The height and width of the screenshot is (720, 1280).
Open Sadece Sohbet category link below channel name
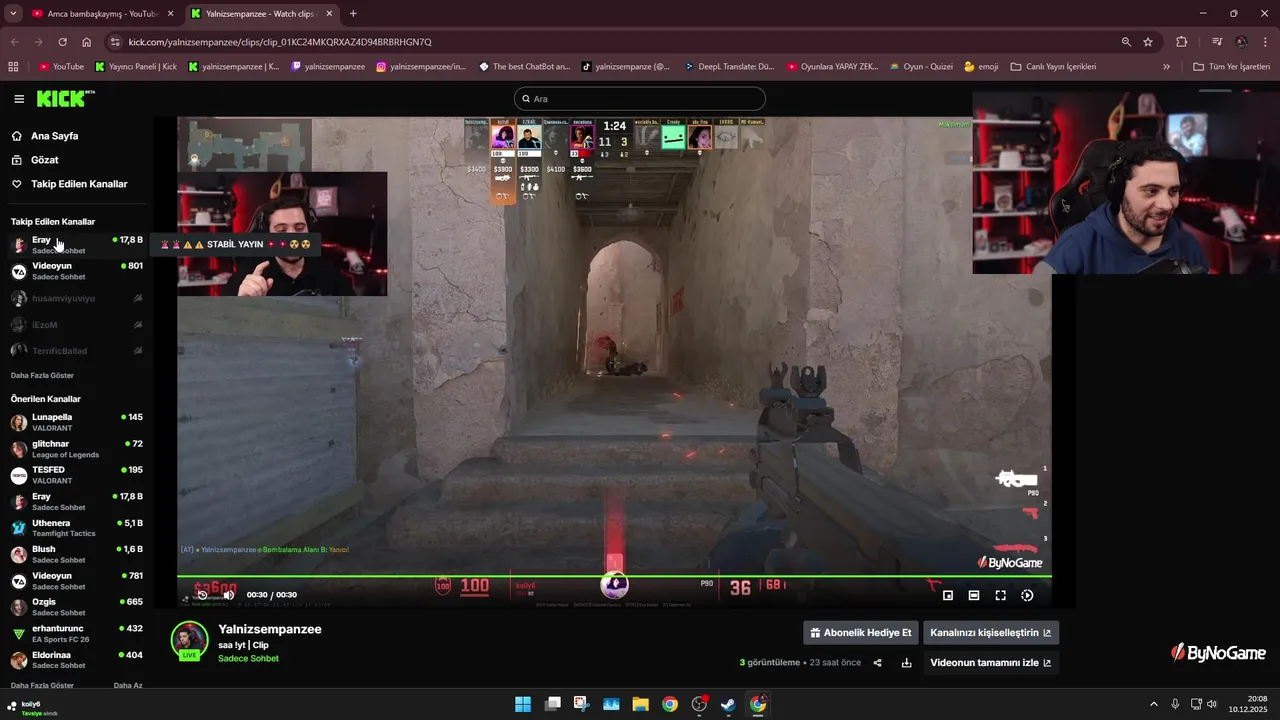pos(248,659)
